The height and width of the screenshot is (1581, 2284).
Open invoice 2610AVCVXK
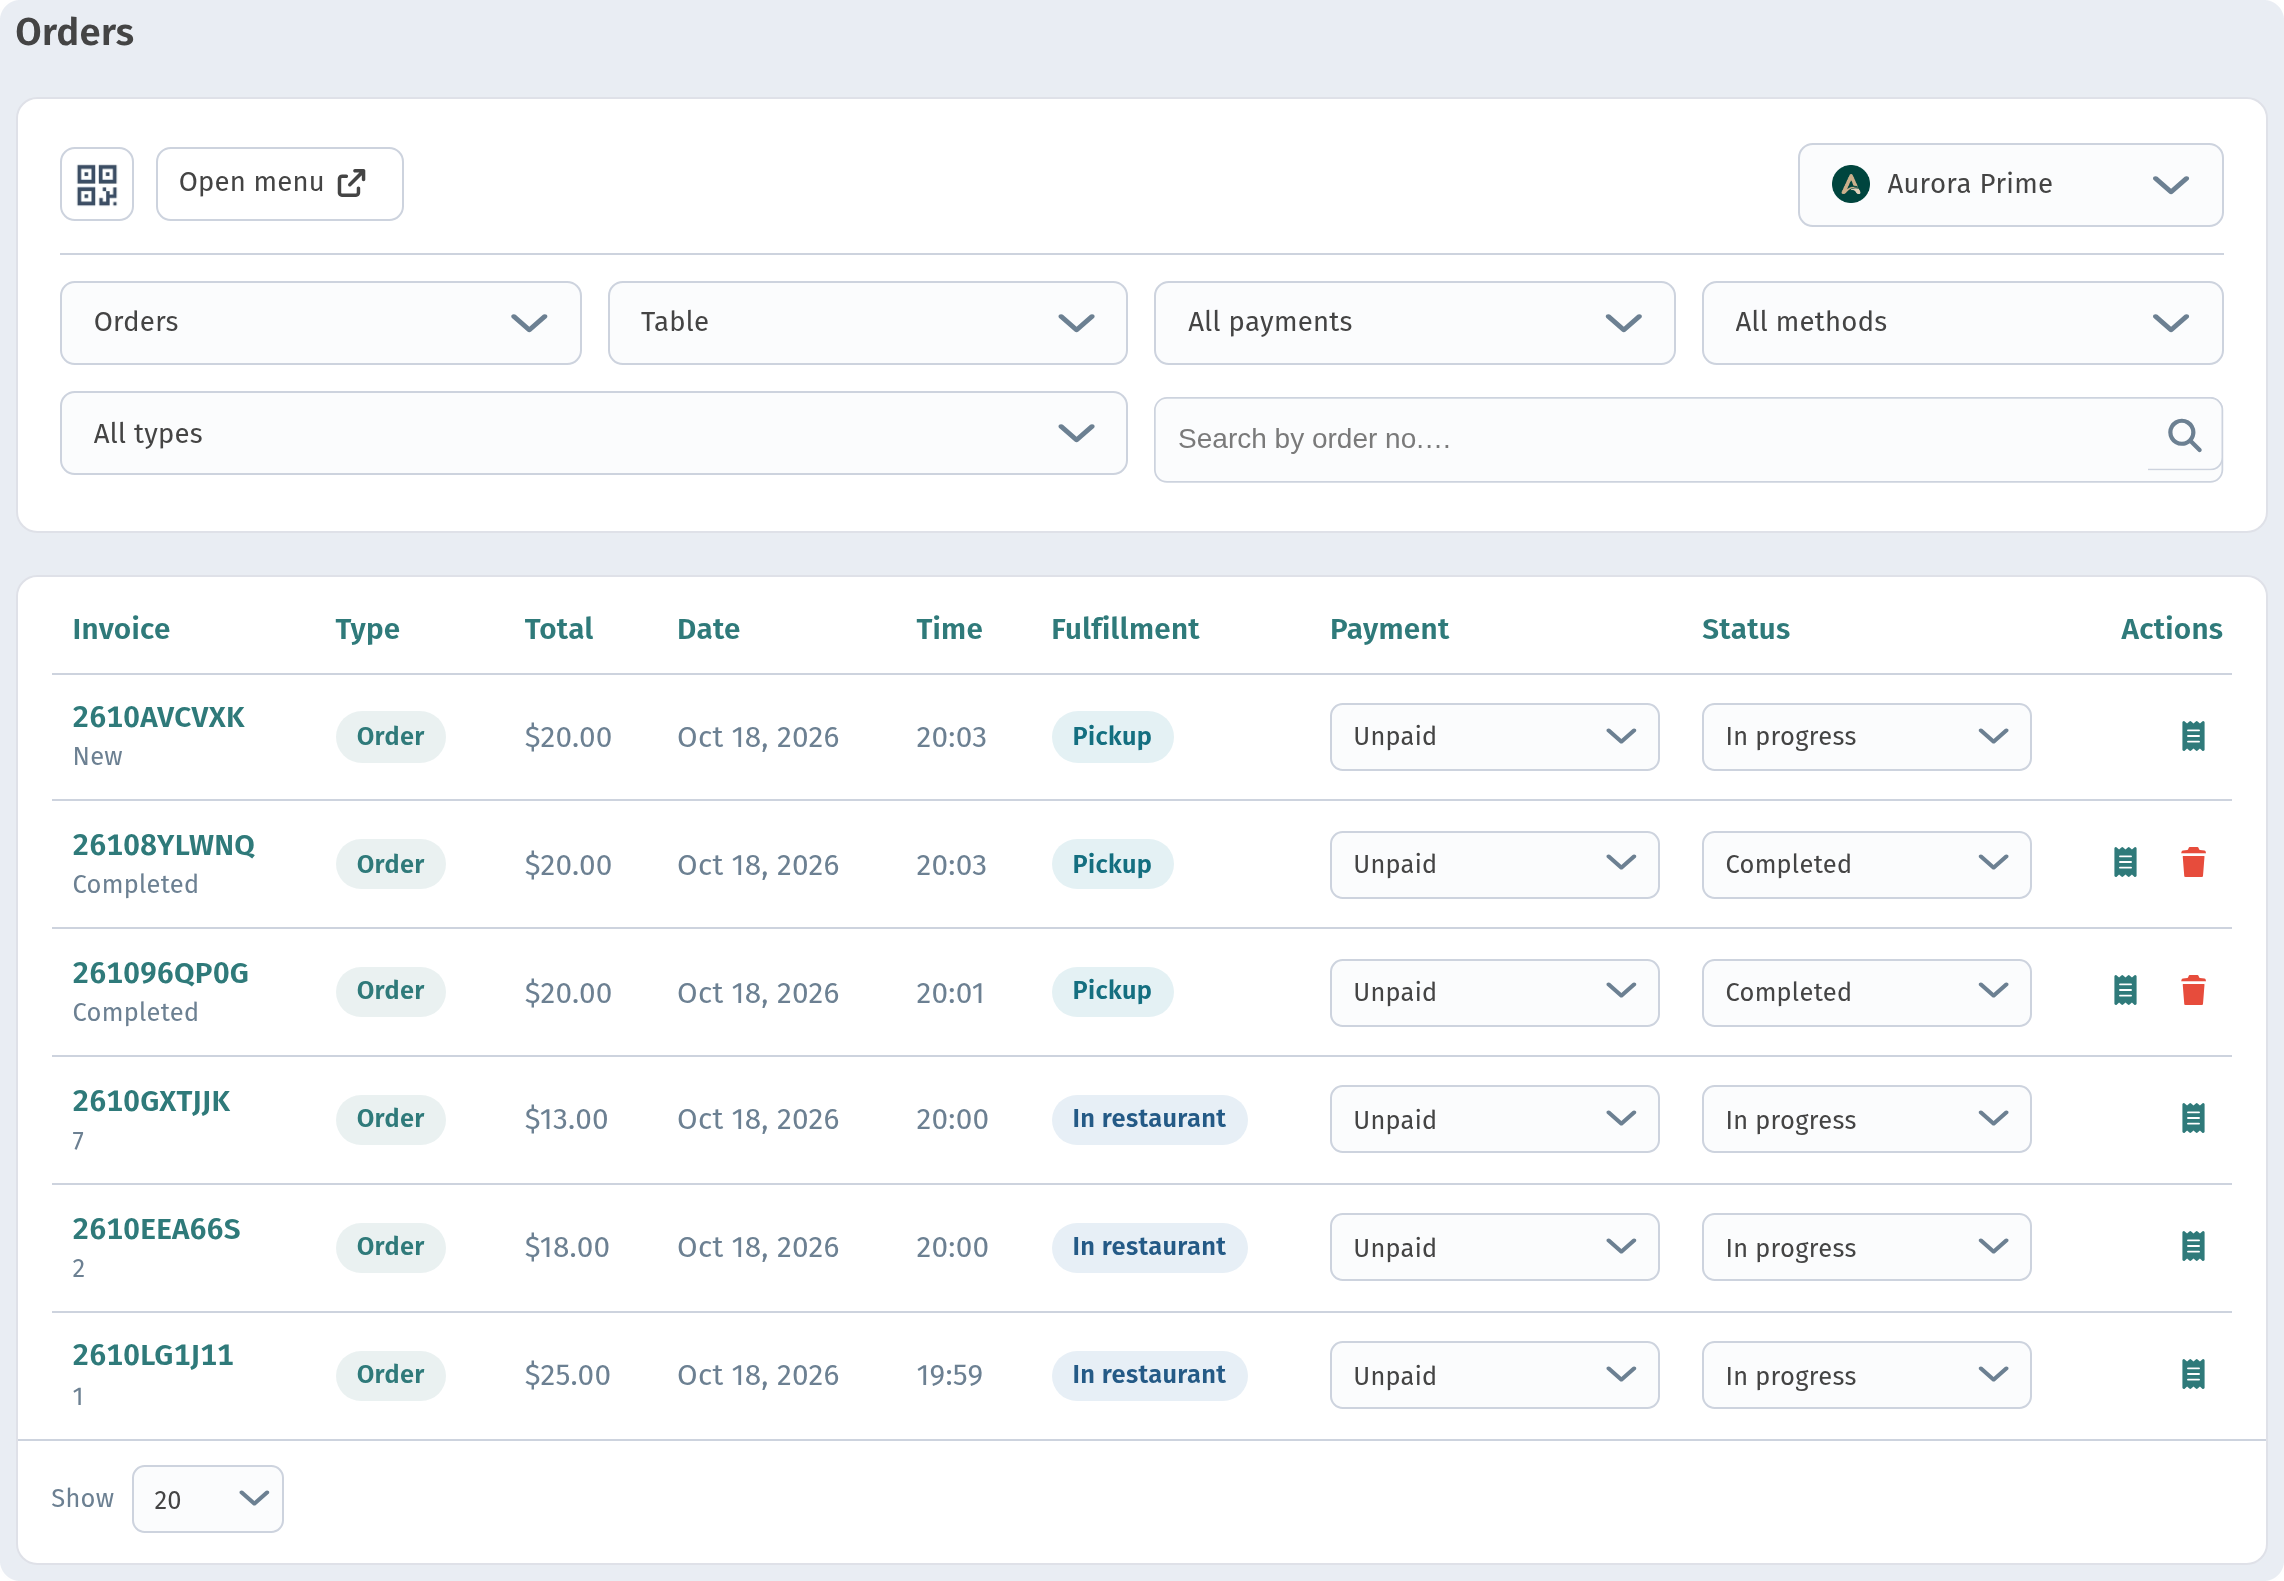point(158,717)
